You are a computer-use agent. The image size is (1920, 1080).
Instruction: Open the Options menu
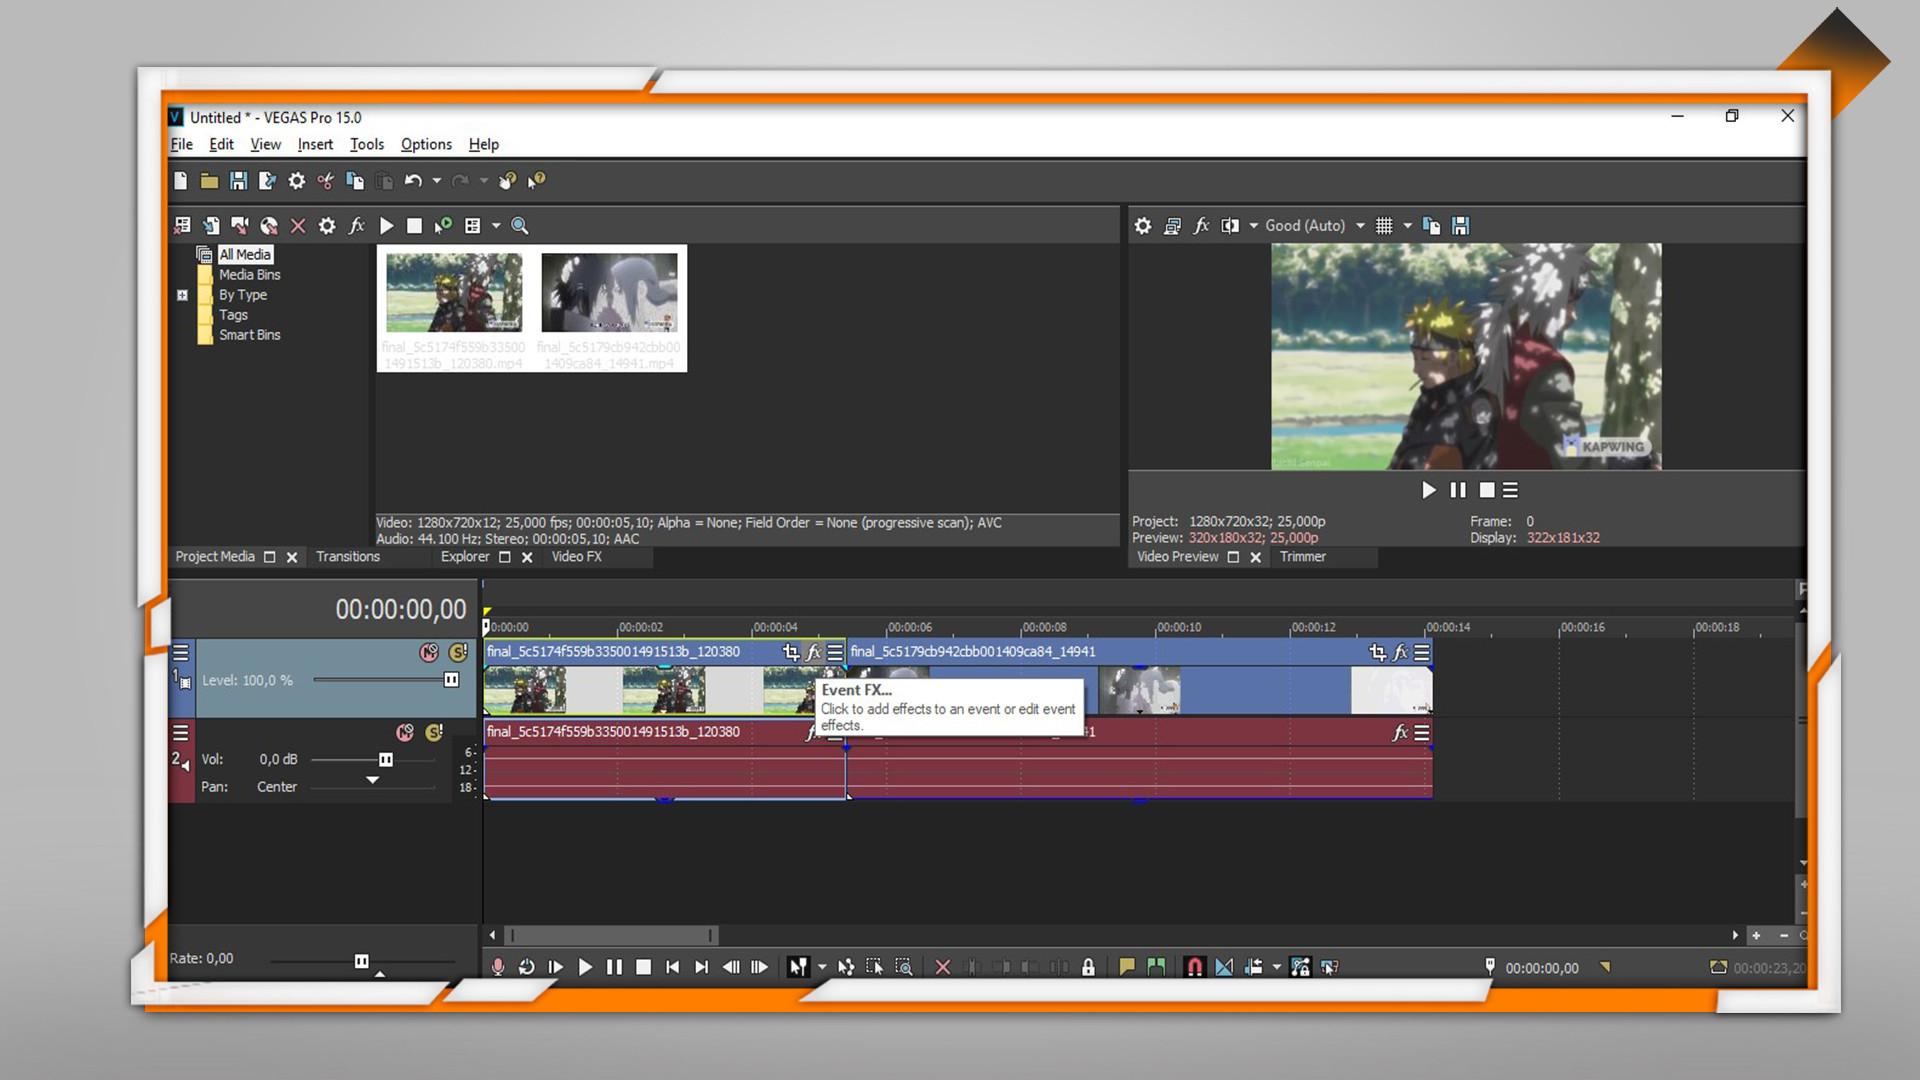pos(426,144)
